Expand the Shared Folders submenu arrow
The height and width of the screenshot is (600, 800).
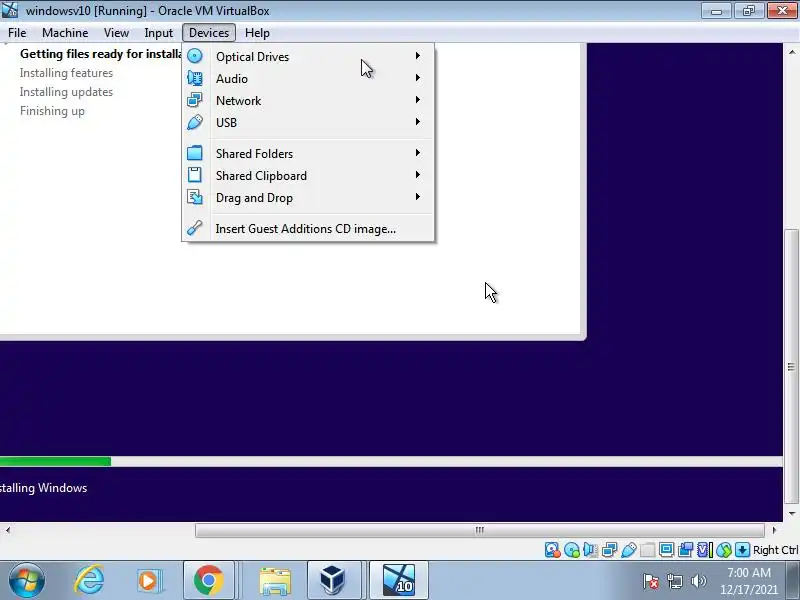[x=417, y=153]
